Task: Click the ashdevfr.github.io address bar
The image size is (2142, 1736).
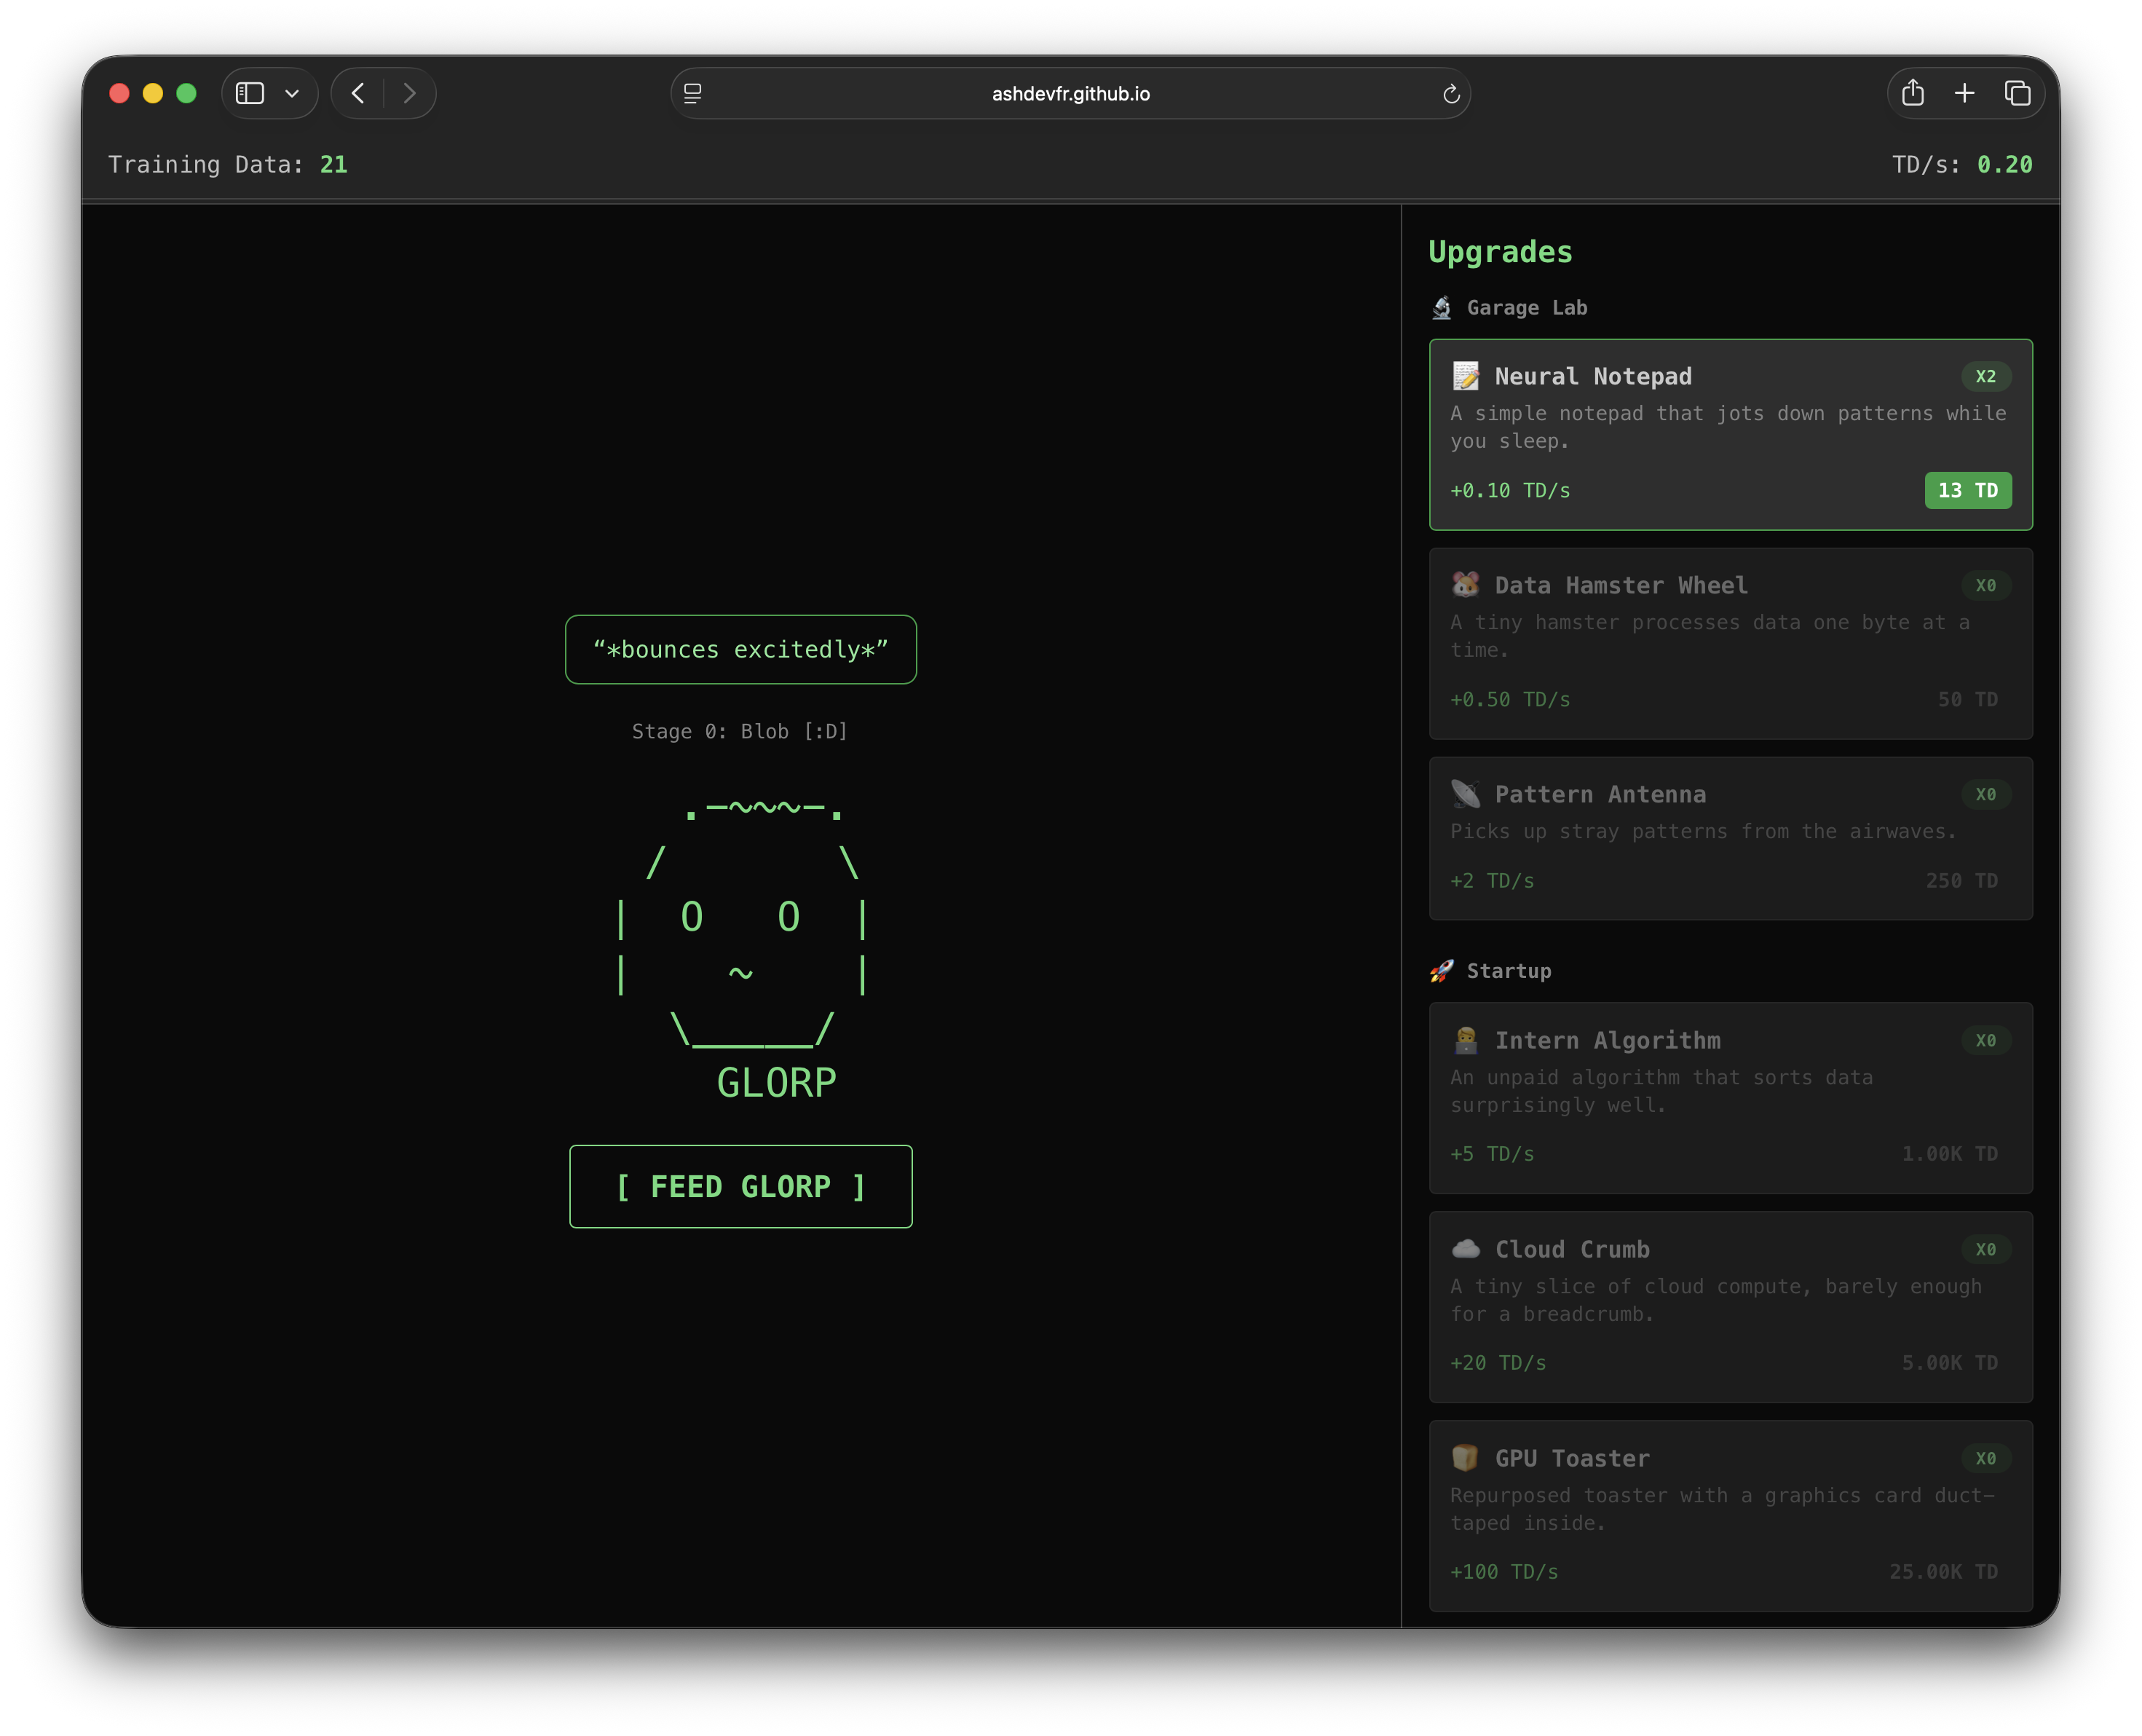Action: (1070, 94)
